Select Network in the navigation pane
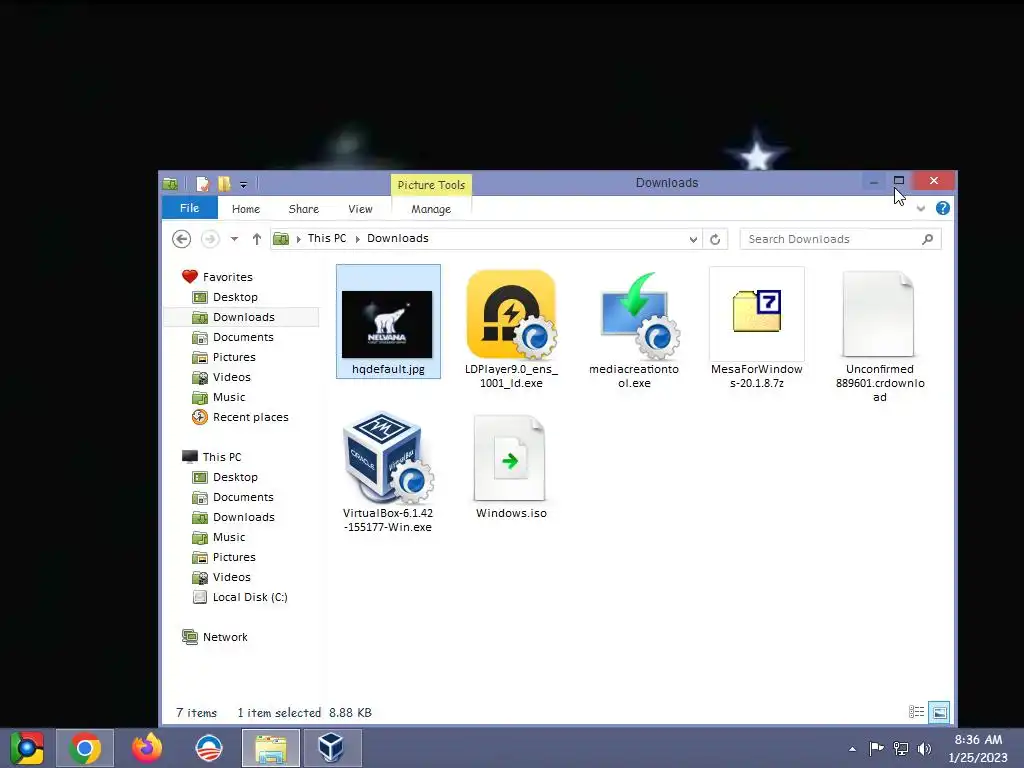The height and width of the screenshot is (768, 1024). coord(225,637)
